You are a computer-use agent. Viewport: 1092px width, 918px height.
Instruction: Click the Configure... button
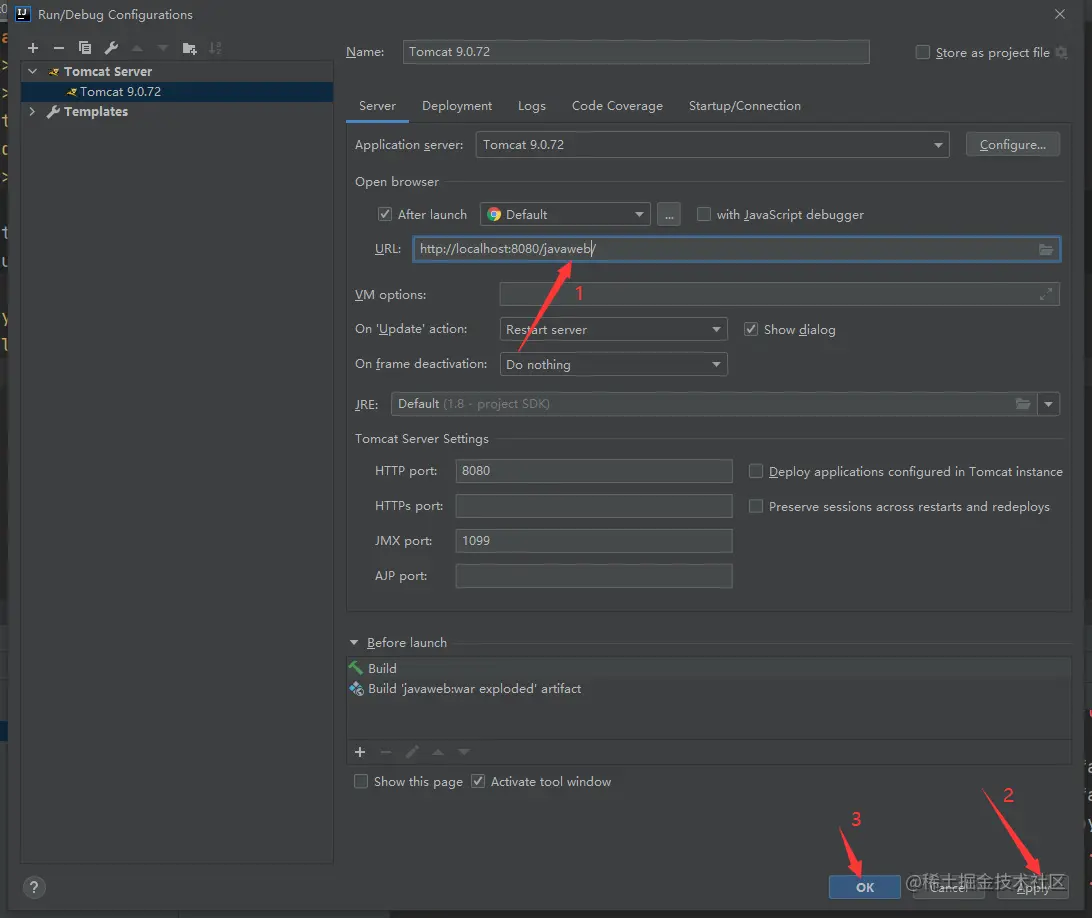click(x=1013, y=145)
